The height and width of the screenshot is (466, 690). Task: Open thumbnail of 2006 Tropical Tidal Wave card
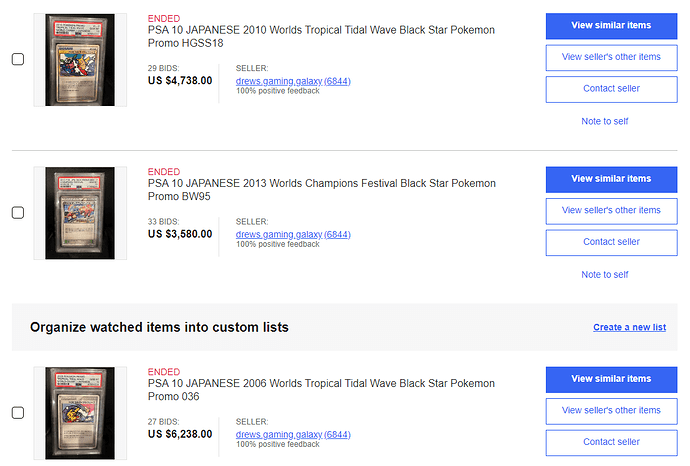point(80,413)
